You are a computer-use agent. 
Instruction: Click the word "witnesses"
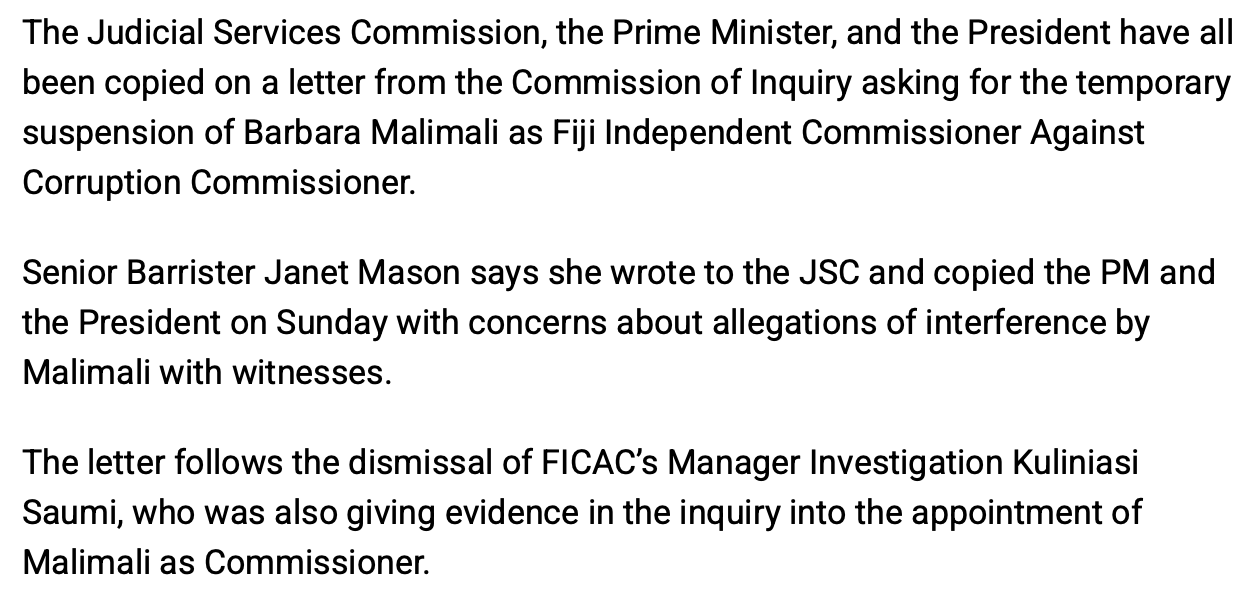click(x=310, y=373)
